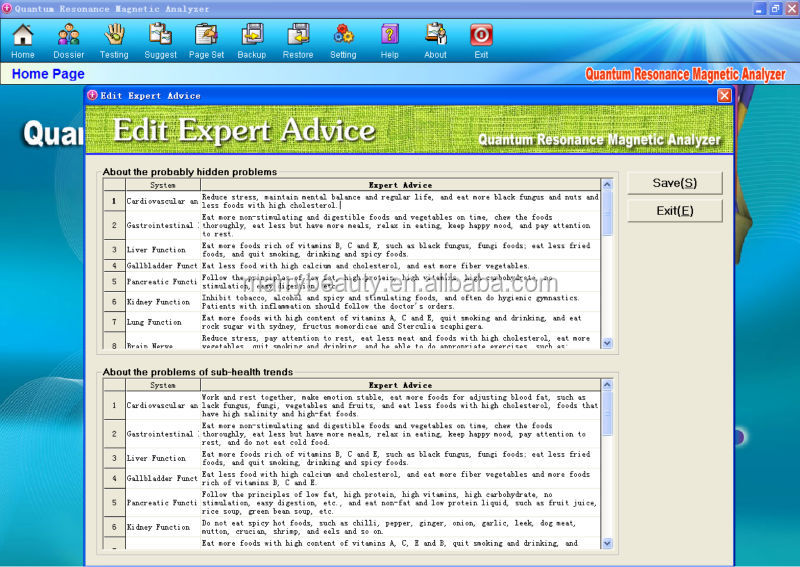Select the Testing toolbar icon

tap(114, 36)
